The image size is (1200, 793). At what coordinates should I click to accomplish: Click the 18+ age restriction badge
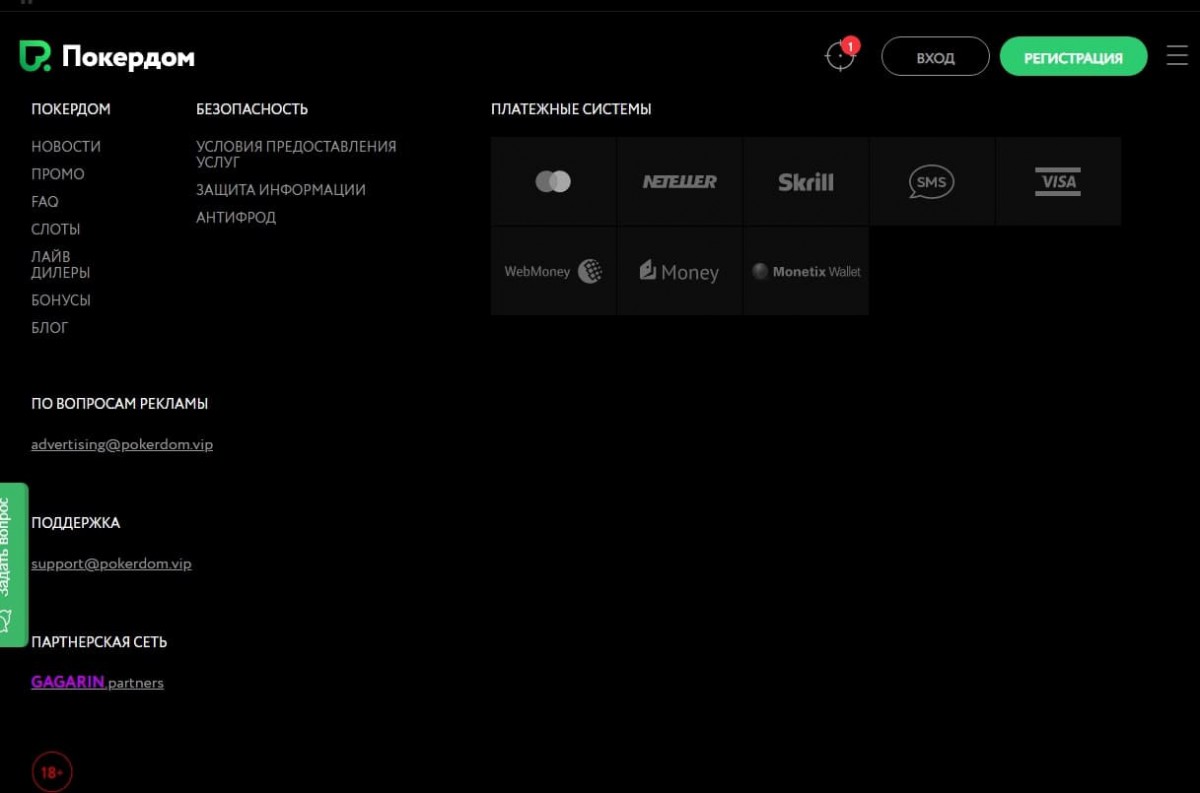[52, 772]
